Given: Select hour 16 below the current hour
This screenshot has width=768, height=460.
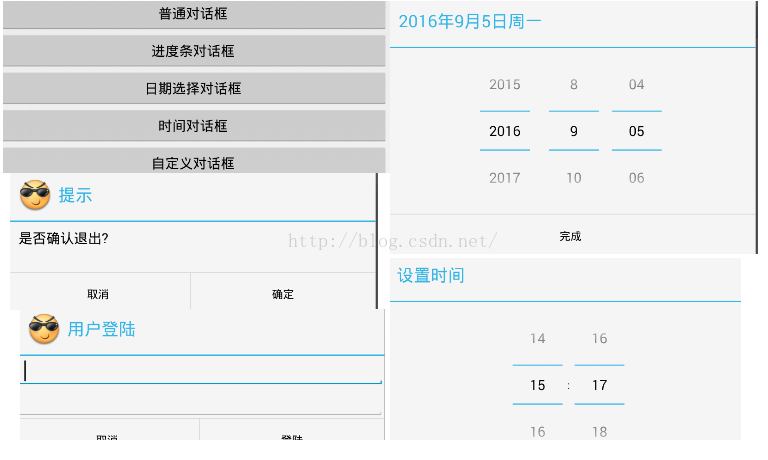Looking at the screenshot, I should [x=537, y=432].
